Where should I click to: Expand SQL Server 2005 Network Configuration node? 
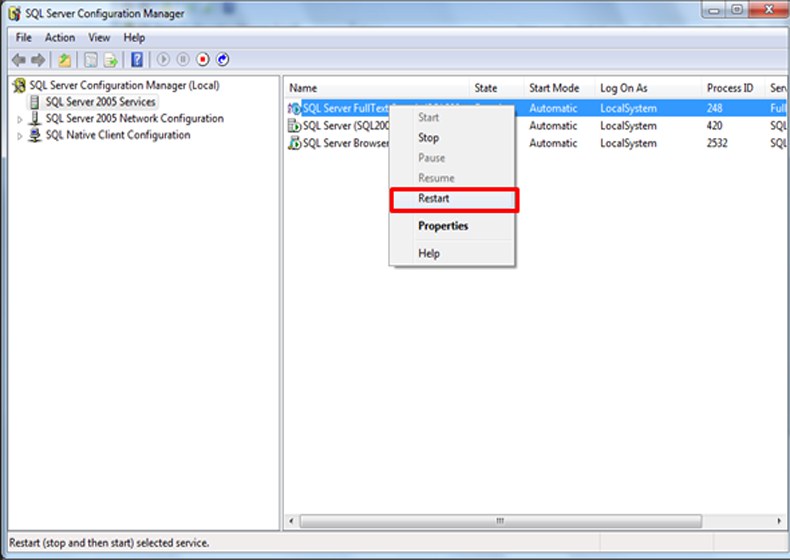pyautogui.click(x=19, y=119)
